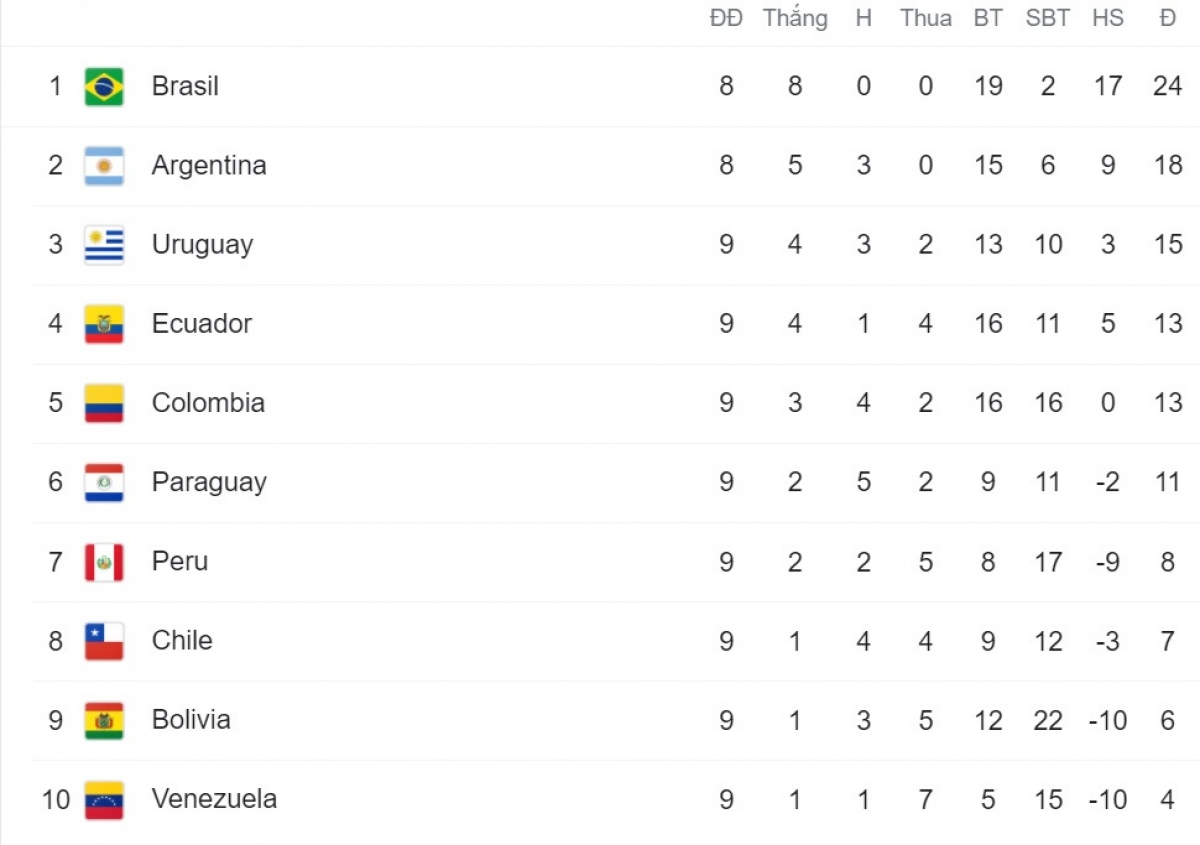Screen dimensions: 1200x845
Task: Click the Bolivia flag icon
Action: coord(104,720)
